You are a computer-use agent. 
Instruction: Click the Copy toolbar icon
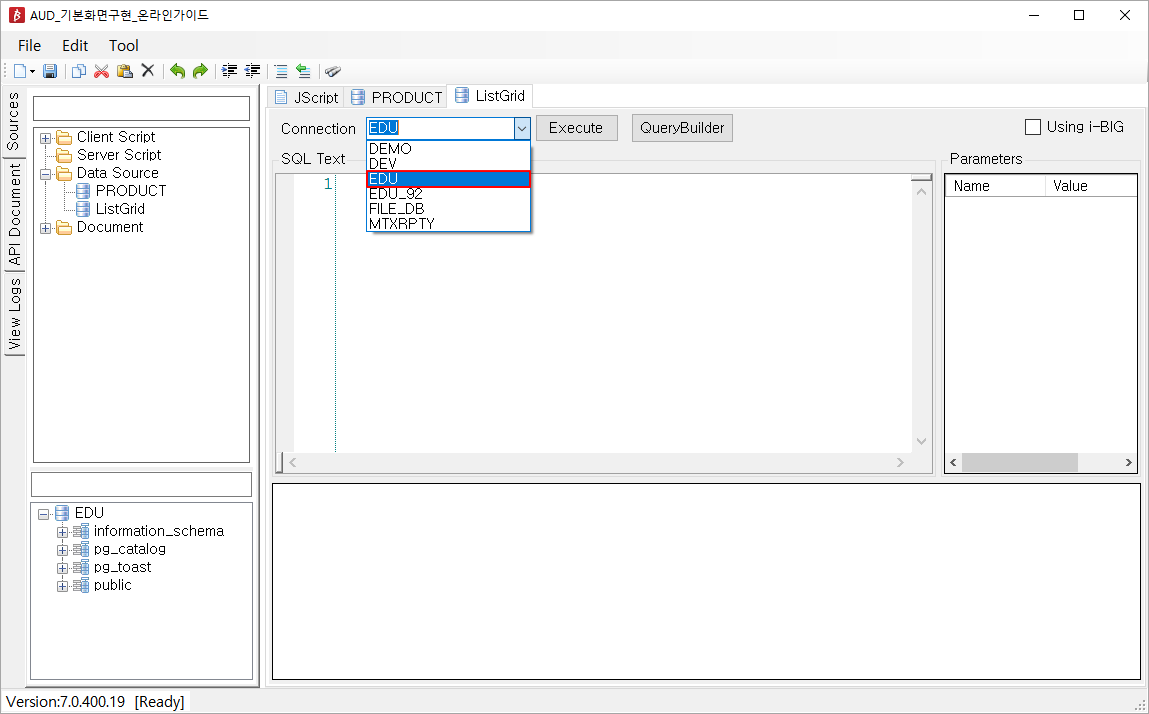tap(79, 71)
